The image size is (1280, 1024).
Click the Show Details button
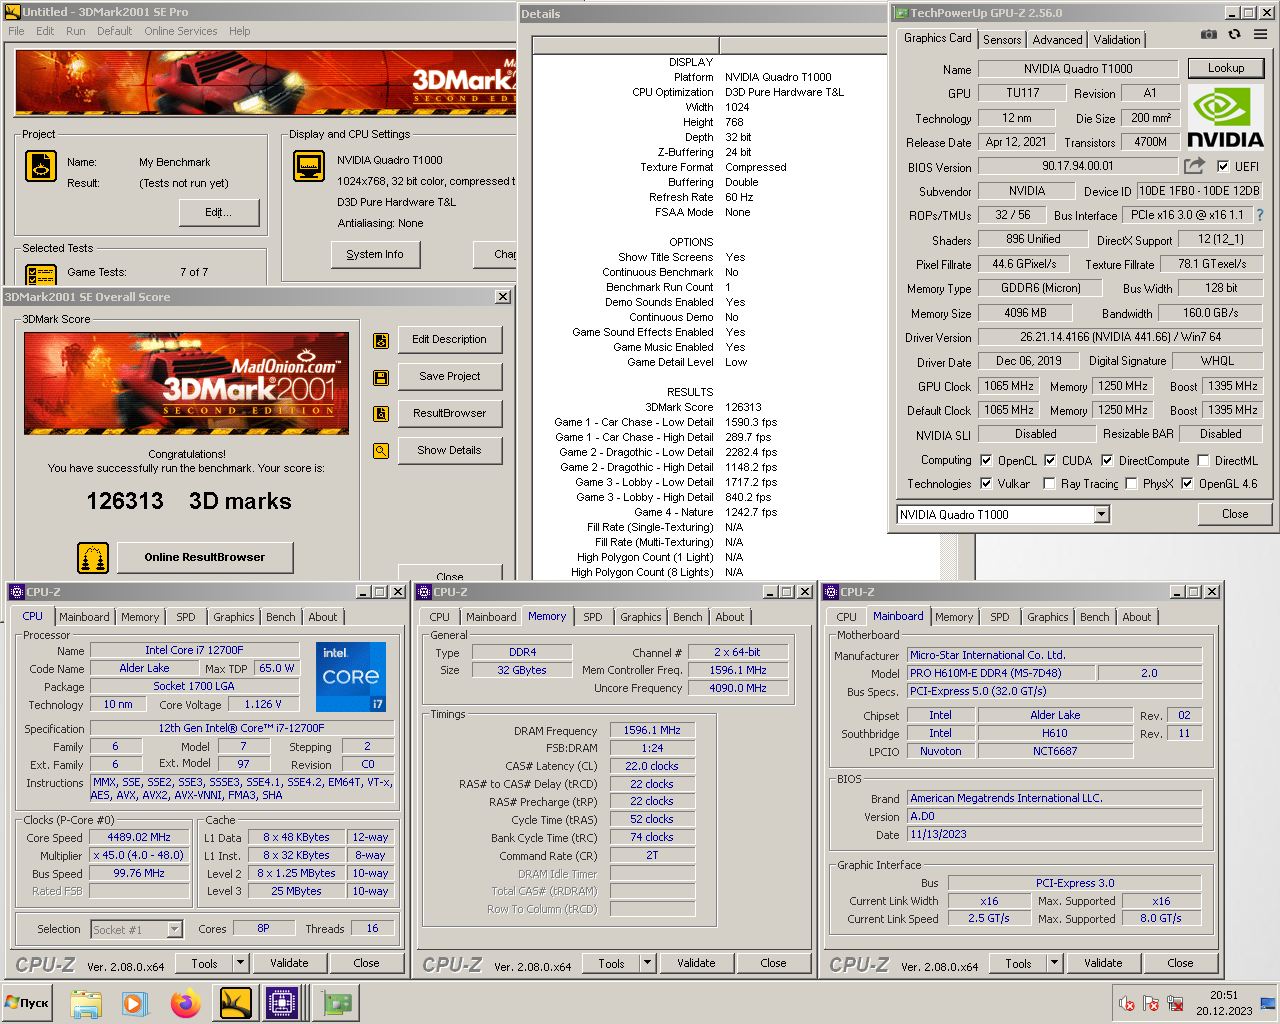(x=449, y=451)
